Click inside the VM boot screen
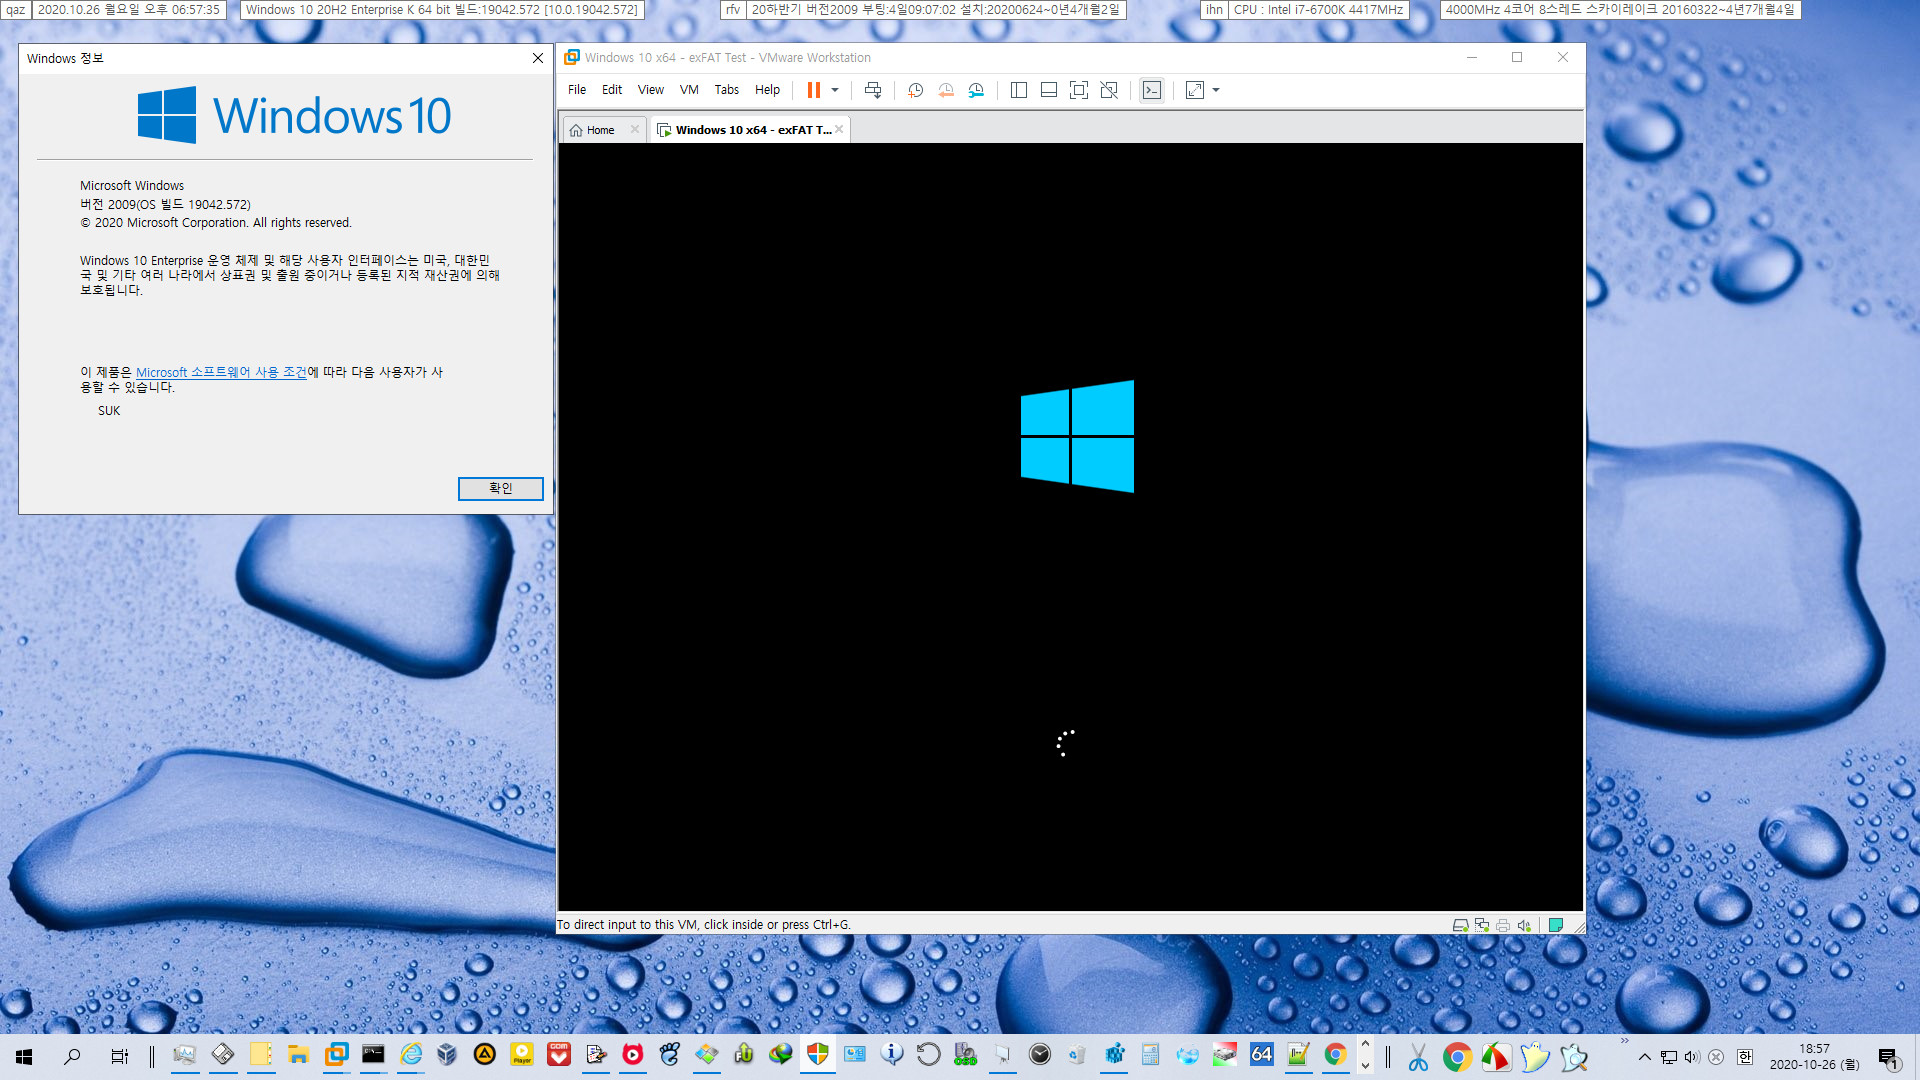Image resolution: width=1920 pixels, height=1080 pixels. click(x=1070, y=526)
